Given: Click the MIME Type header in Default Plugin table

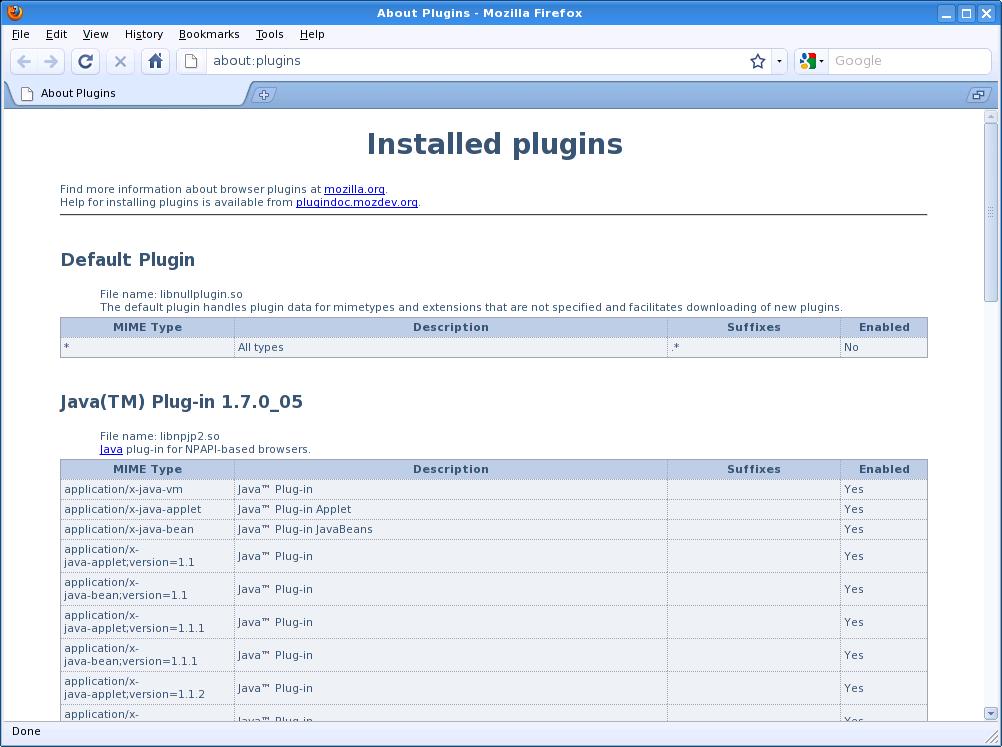Looking at the screenshot, I should [148, 327].
